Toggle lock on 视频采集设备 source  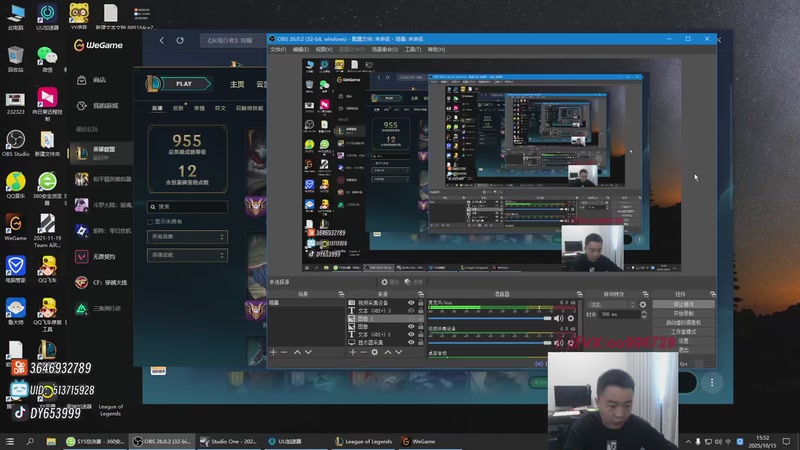(420, 303)
